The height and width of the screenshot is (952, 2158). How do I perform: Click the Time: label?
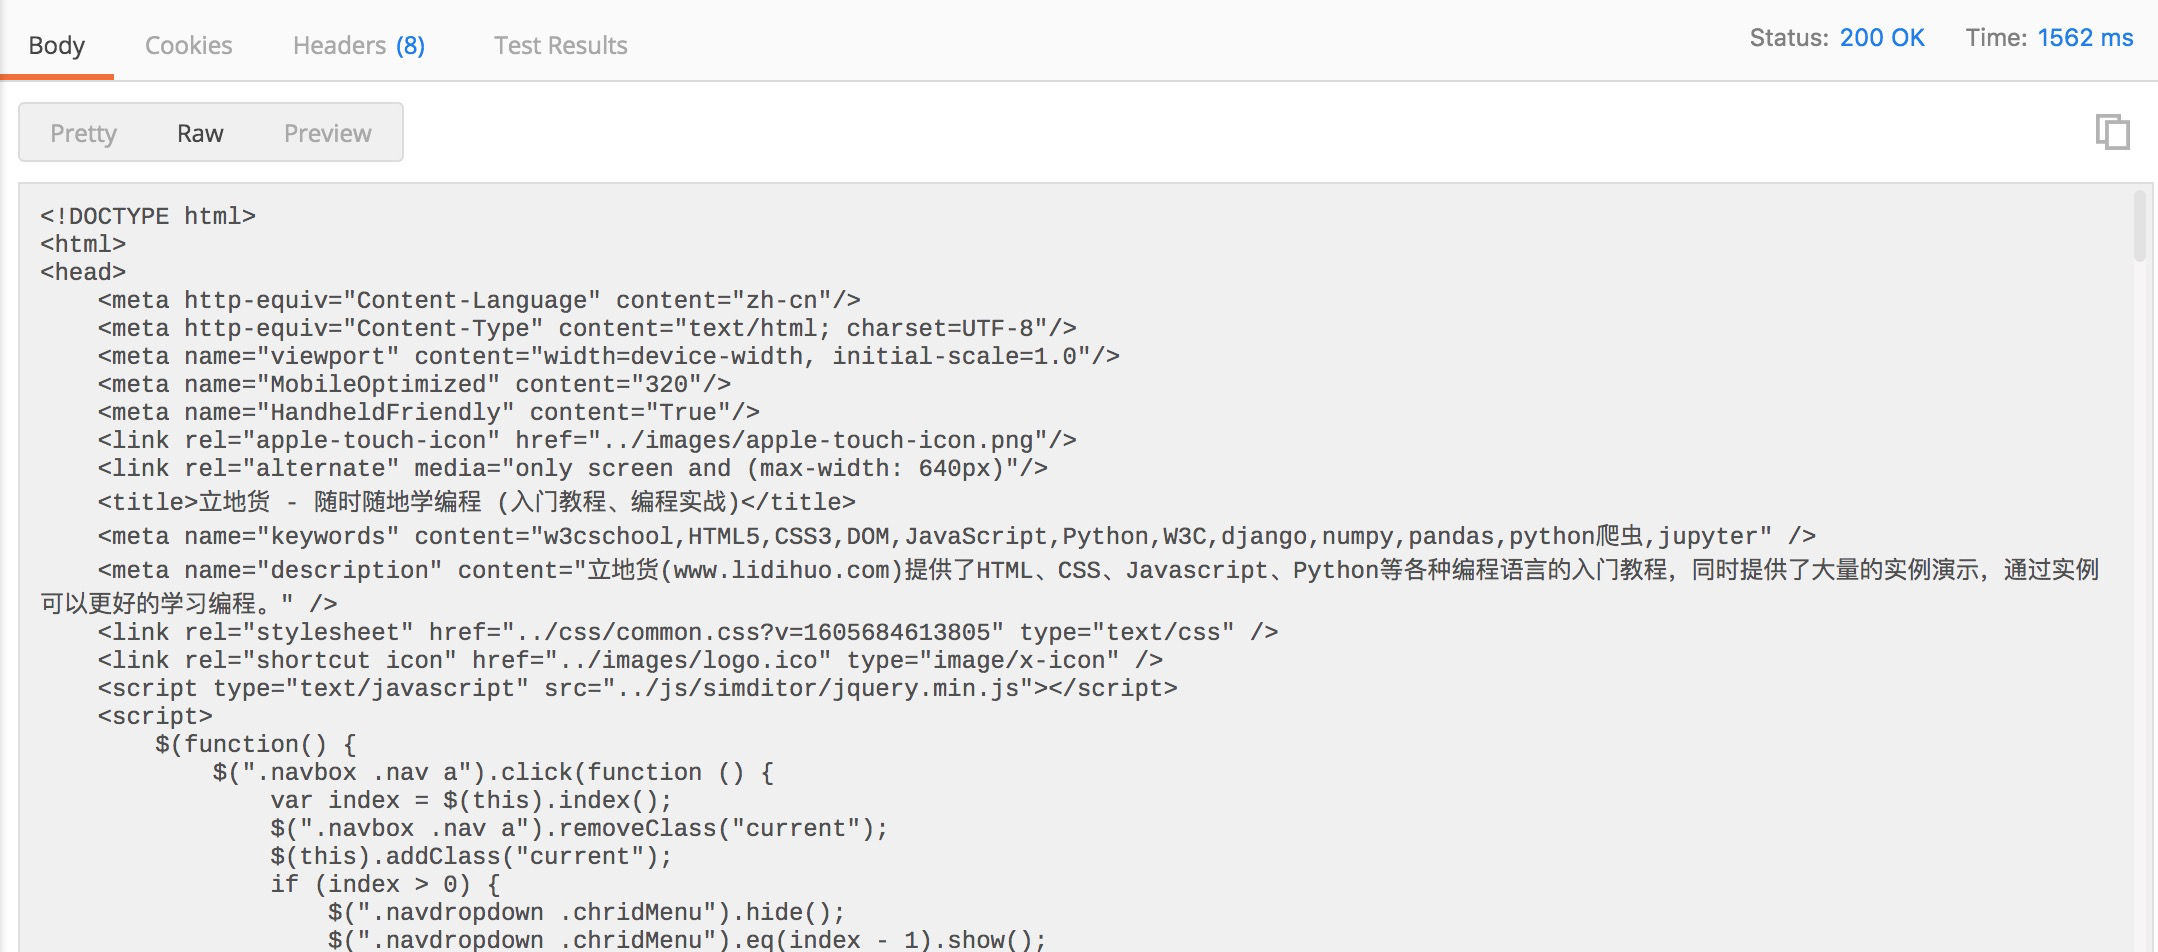pos(1996,38)
